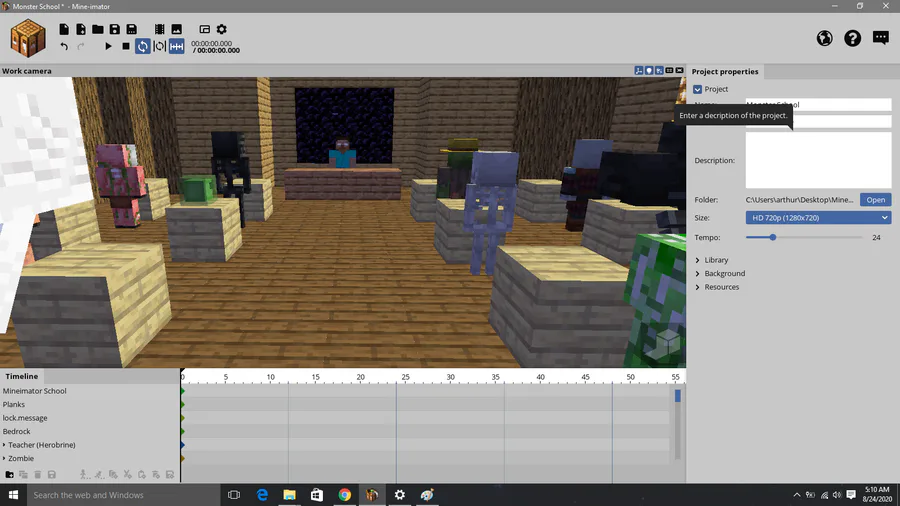Expand Teacher (Herobrine) tree arrow
Viewport: 900px width, 506px height.
(x=4, y=445)
